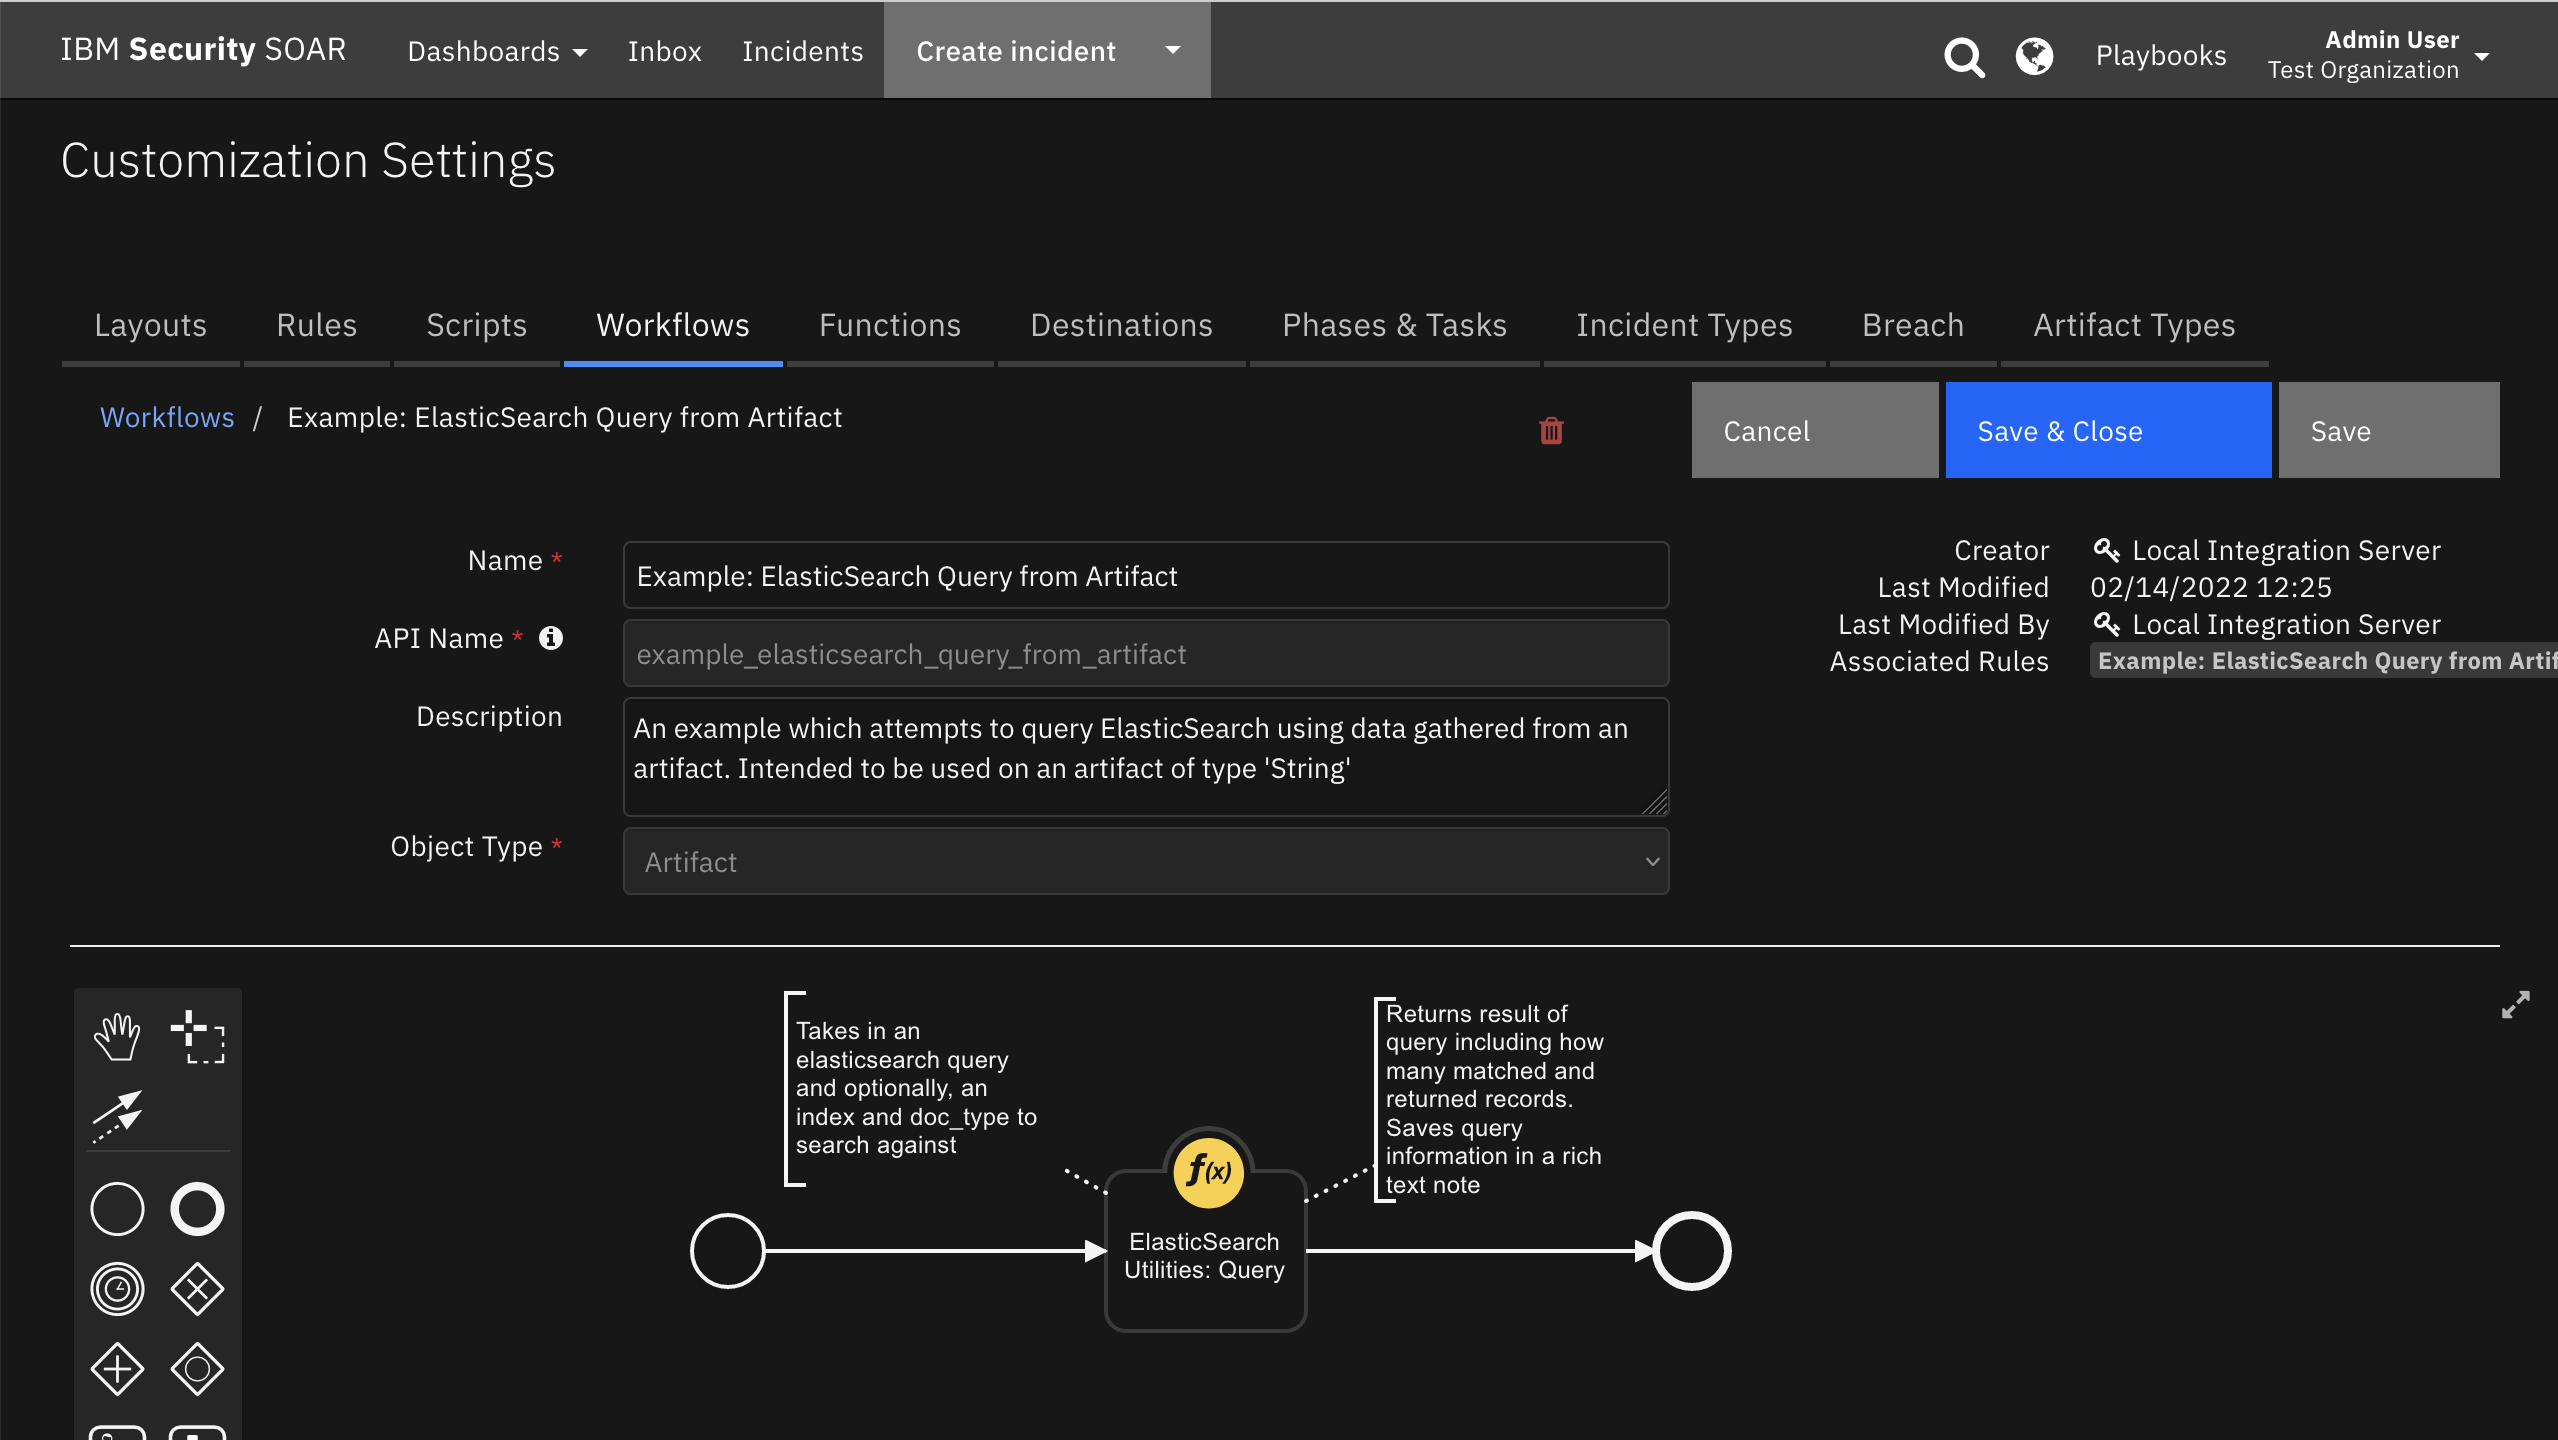Open the Dashboards dropdown menu
The height and width of the screenshot is (1440, 2558).
click(x=497, y=51)
